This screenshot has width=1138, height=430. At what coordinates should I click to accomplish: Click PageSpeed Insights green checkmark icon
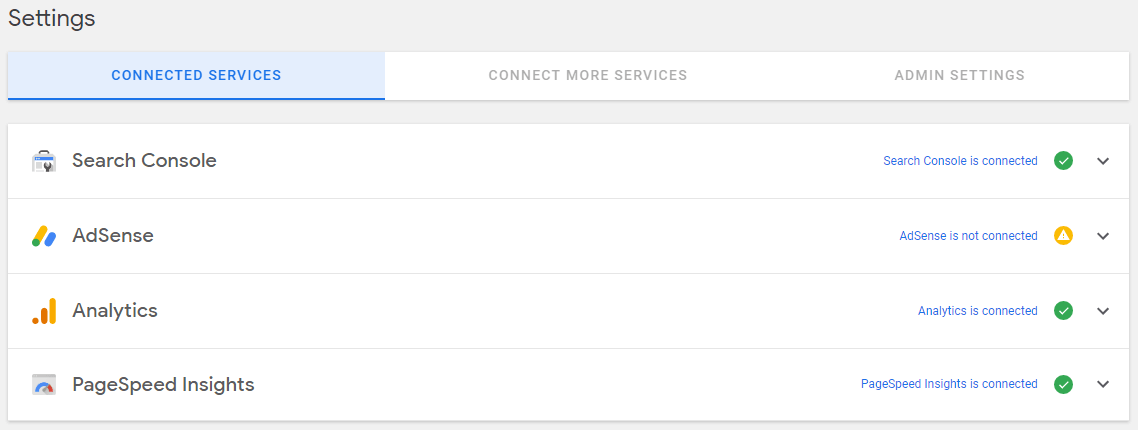1063,384
